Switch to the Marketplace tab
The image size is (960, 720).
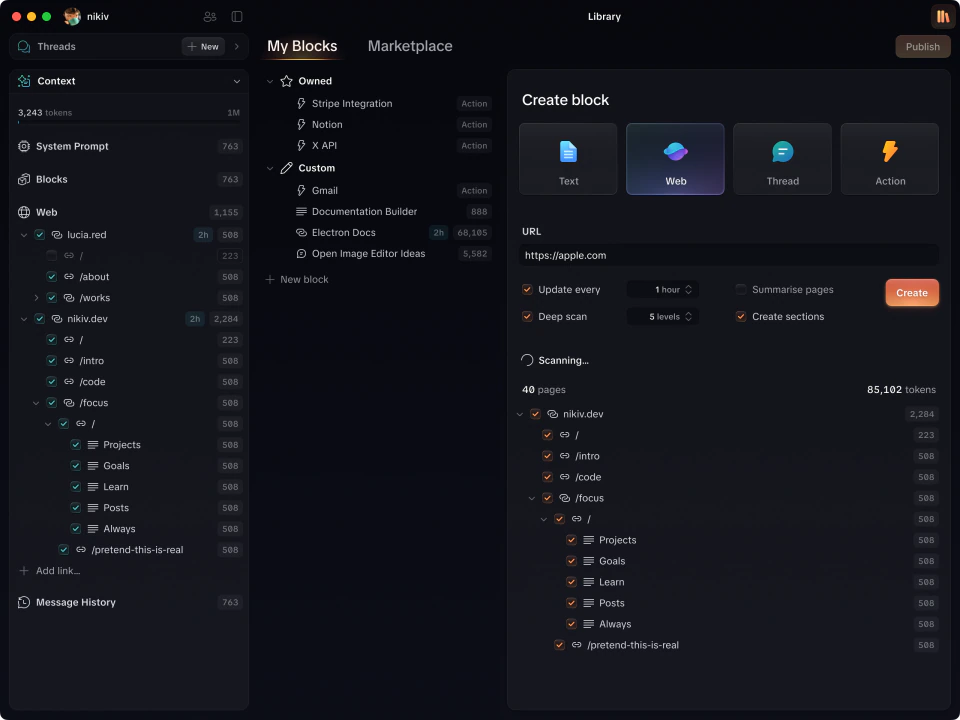(x=410, y=46)
